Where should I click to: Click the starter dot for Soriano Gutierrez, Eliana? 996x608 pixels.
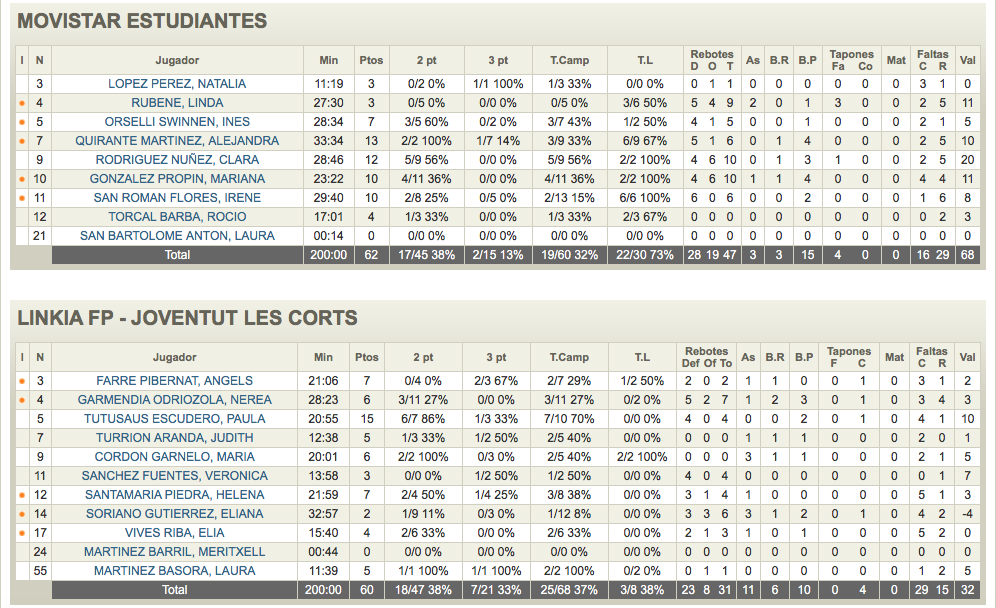pos(22,514)
